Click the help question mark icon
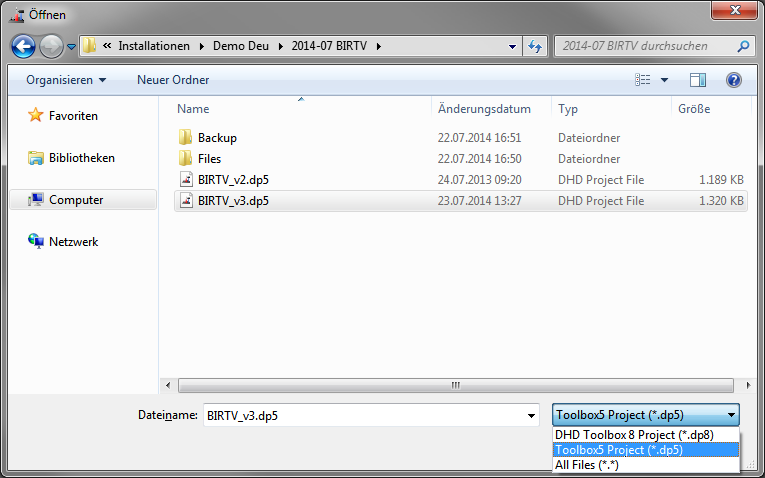The image size is (765, 478). (733, 80)
